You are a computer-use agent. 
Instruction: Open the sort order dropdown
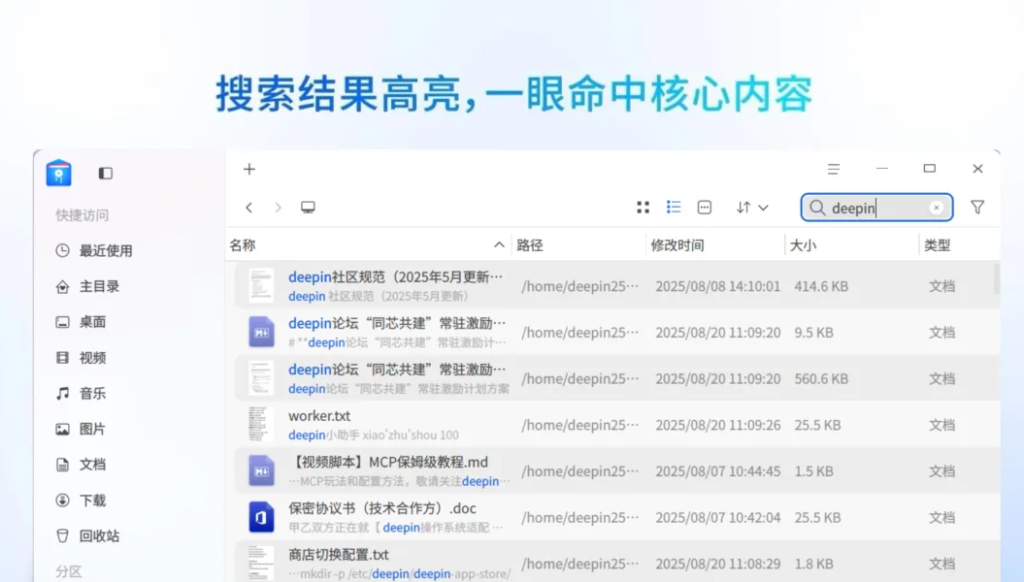click(x=752, y=207)
